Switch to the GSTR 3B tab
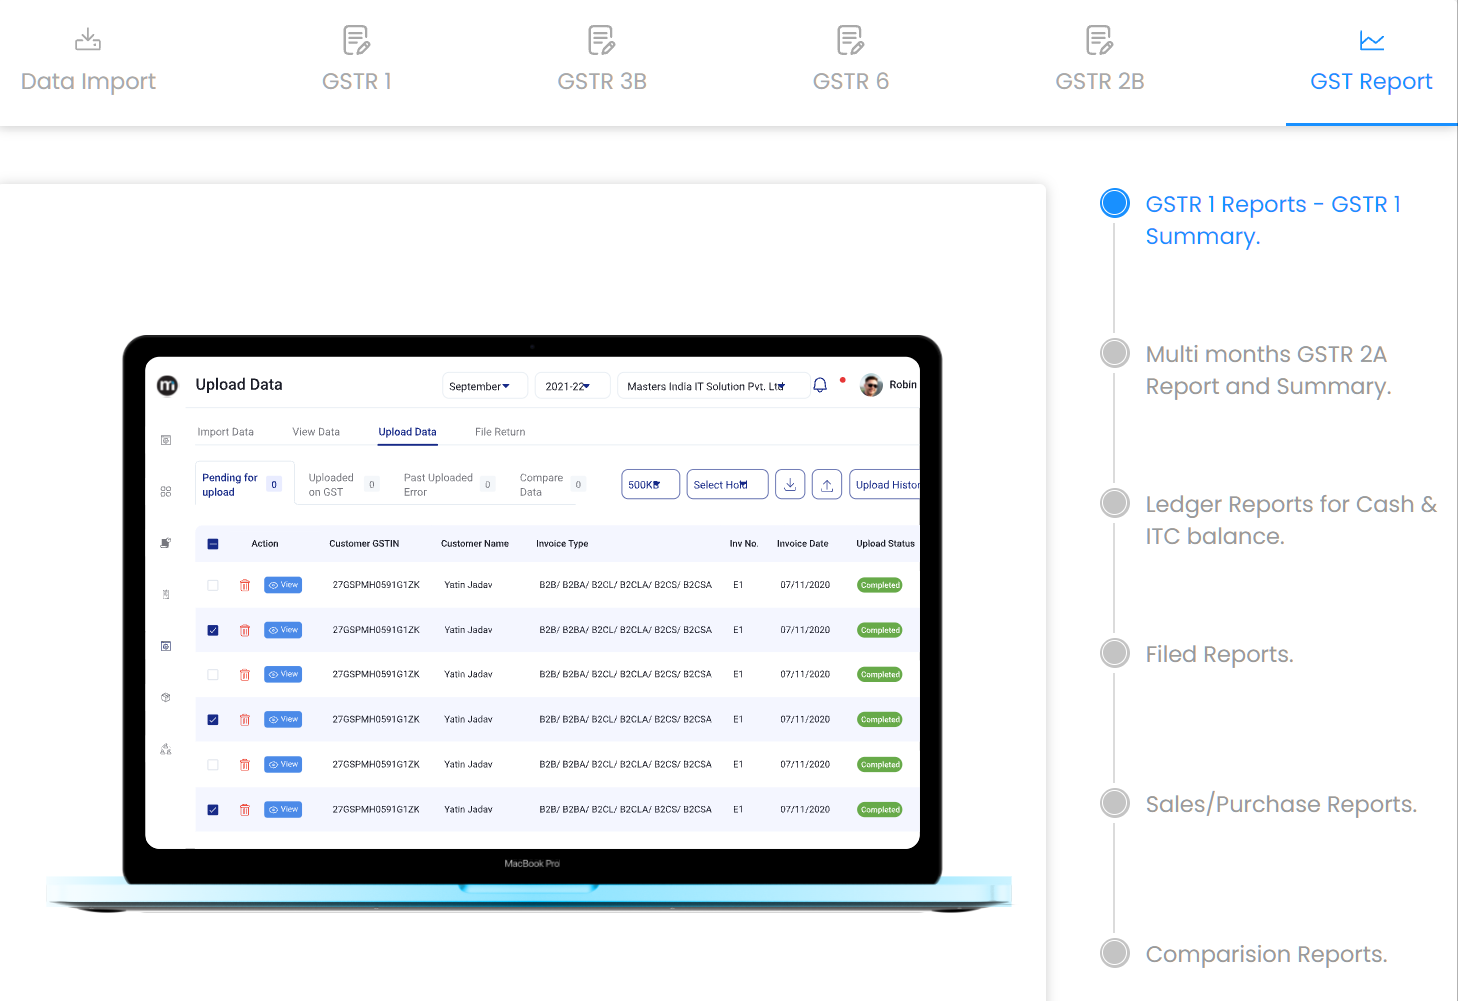Image resolution: width=1458 pixels, height=1001 pixels. coord(602,63)
